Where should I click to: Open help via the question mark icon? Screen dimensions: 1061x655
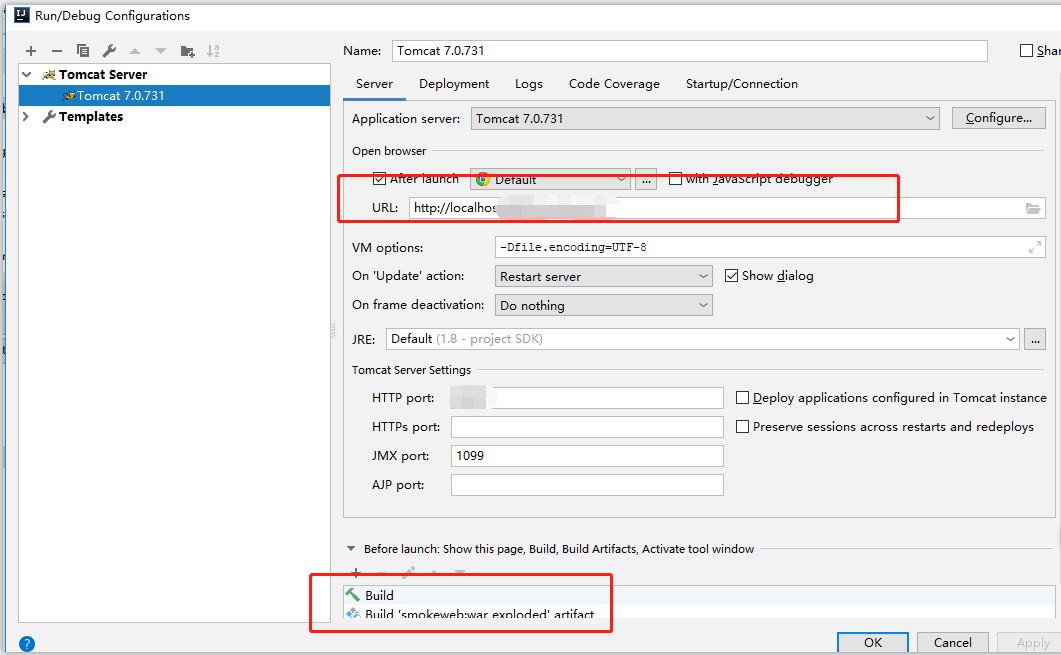(x=27, y=643)
